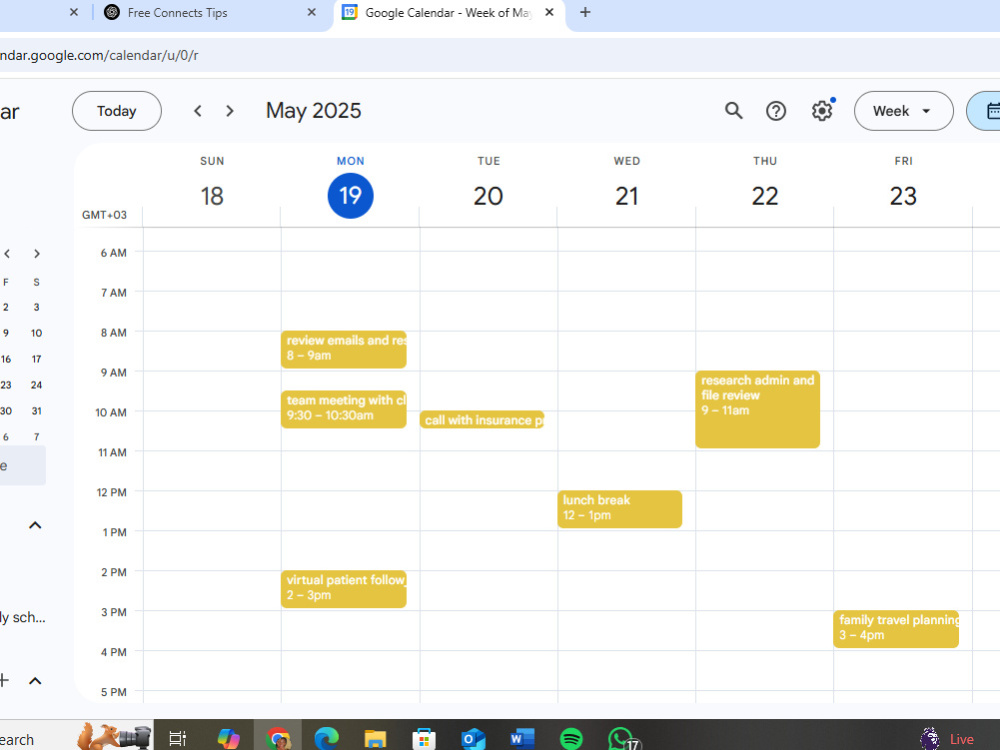The image size is (1000, 750).
Task: Open the help question mark menu
Action: tap(776, 111)
